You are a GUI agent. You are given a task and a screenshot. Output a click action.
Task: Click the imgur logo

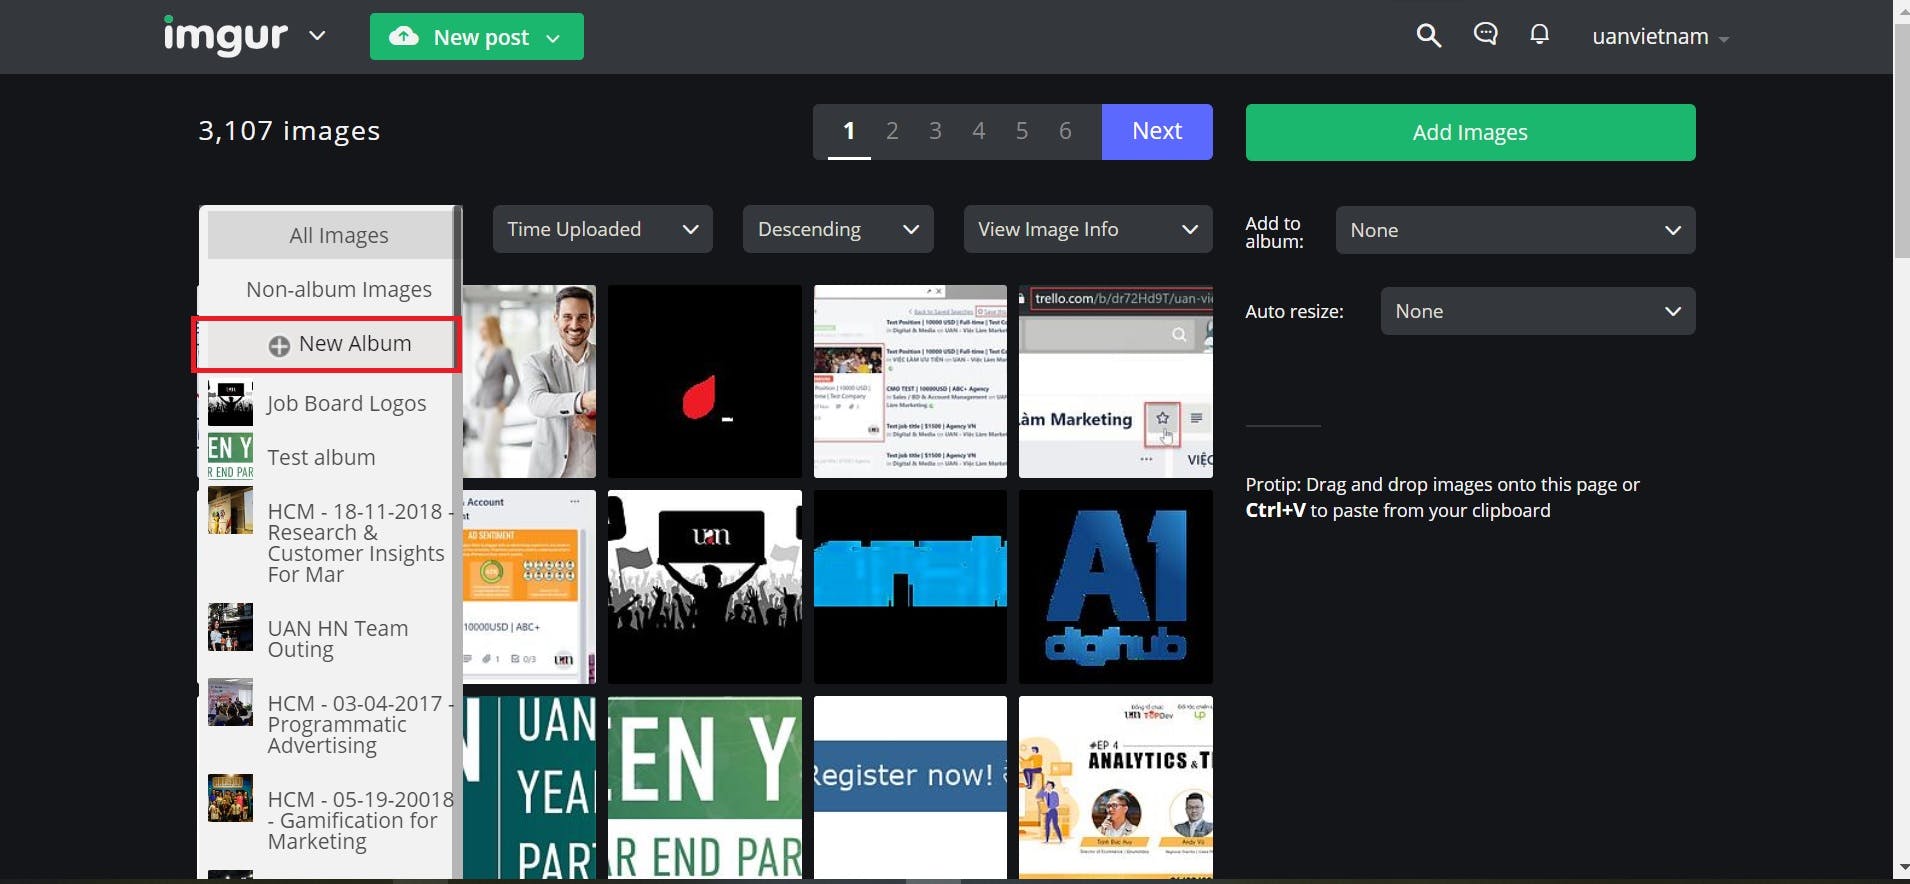tap(225, 36)
